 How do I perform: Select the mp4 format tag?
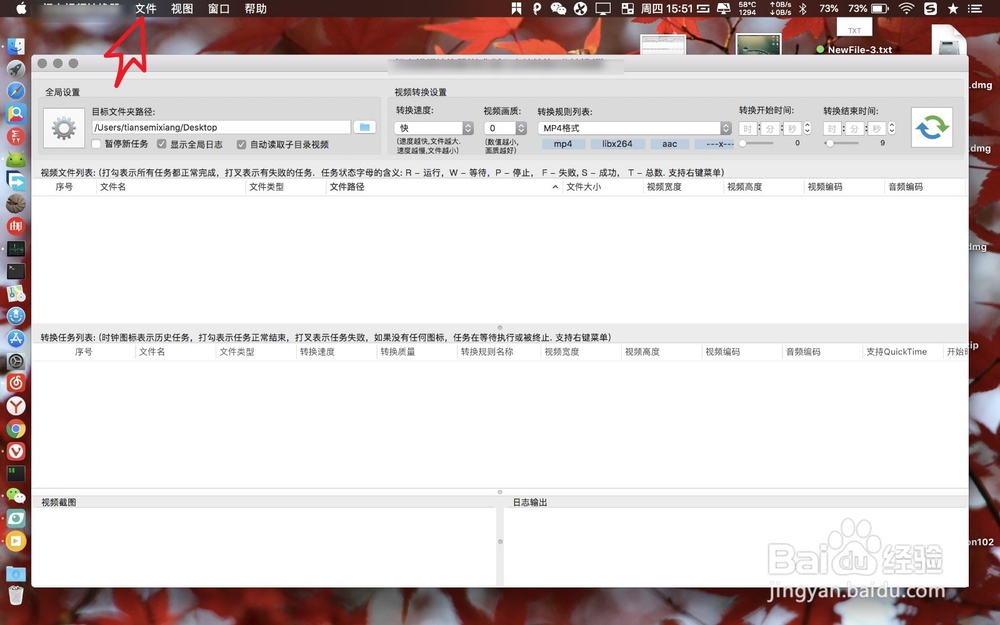coord(563,144)
